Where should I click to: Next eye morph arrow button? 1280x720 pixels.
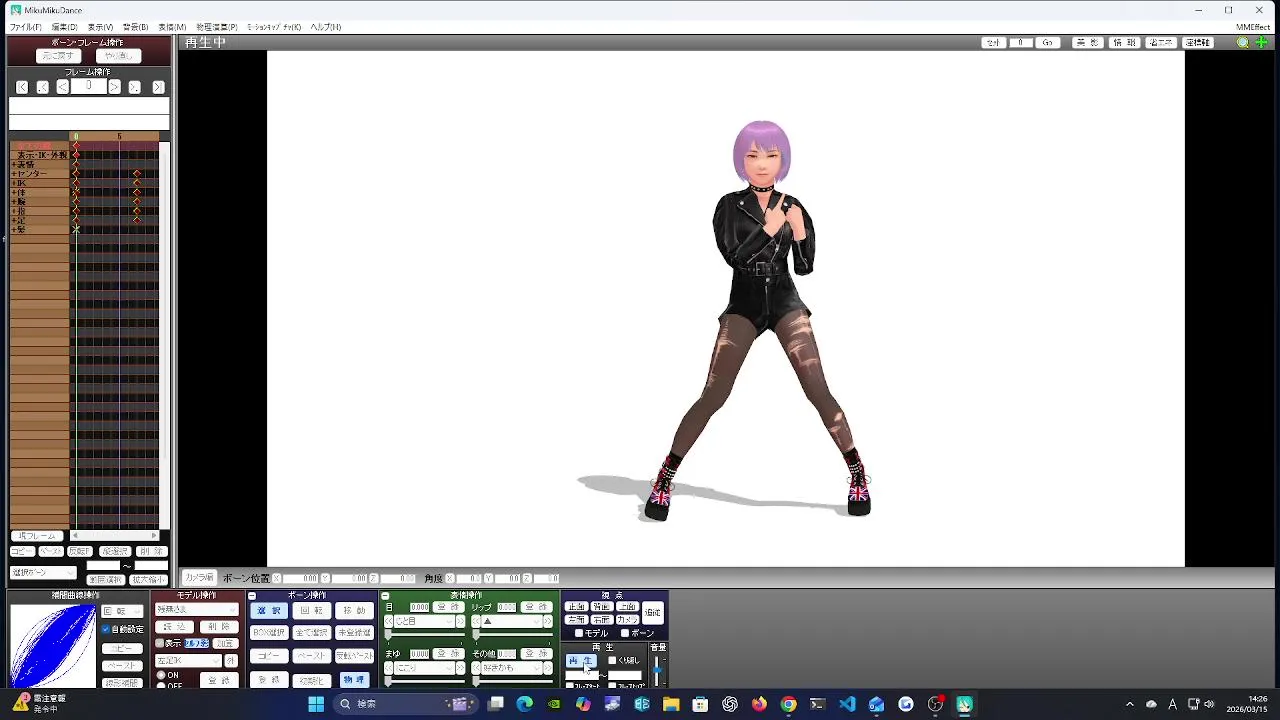point(460,621)
